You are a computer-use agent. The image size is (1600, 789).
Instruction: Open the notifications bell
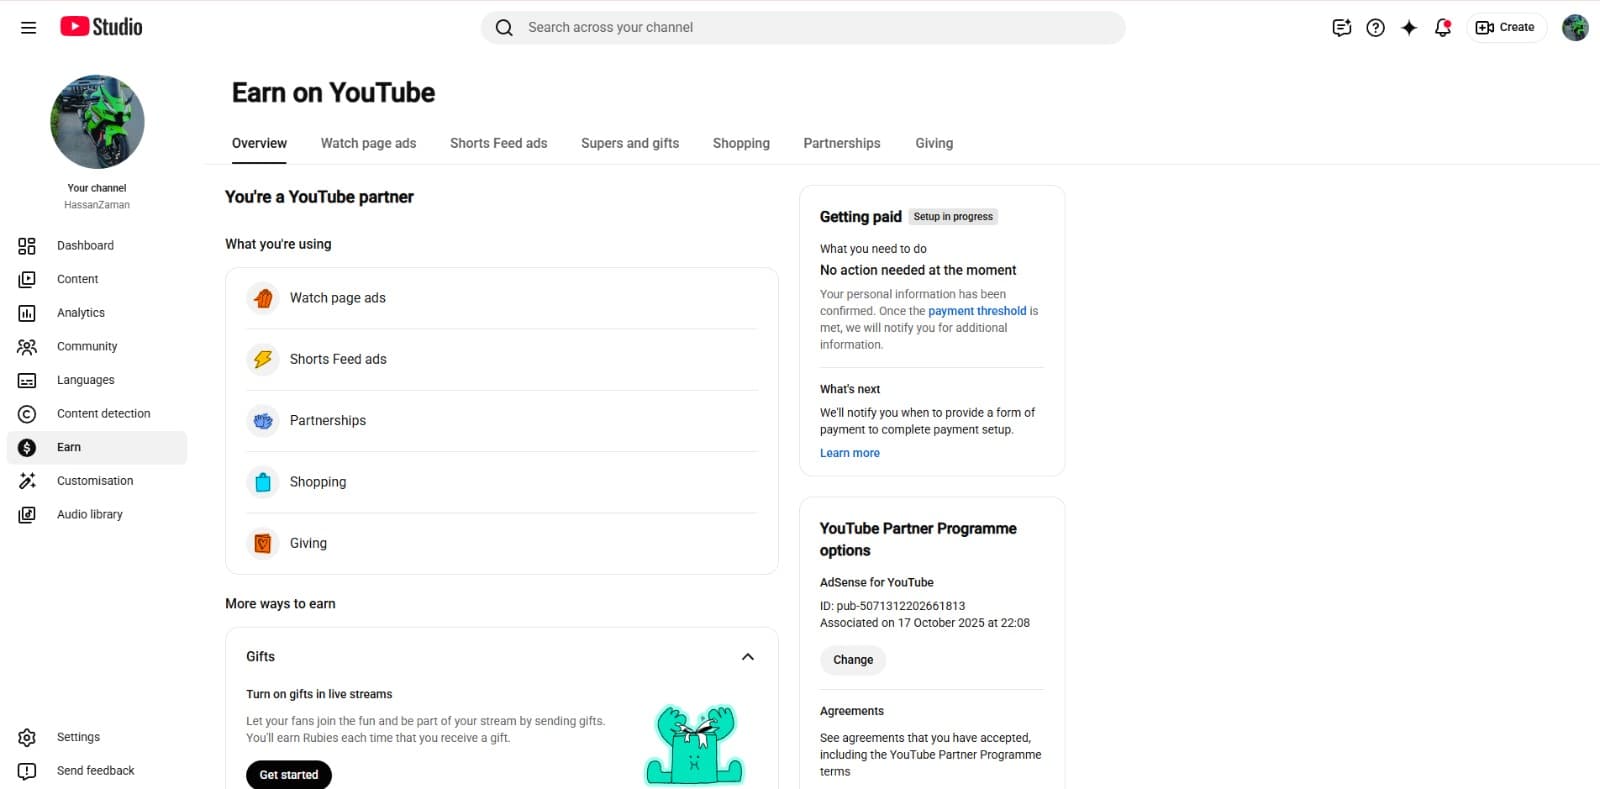1442,28
